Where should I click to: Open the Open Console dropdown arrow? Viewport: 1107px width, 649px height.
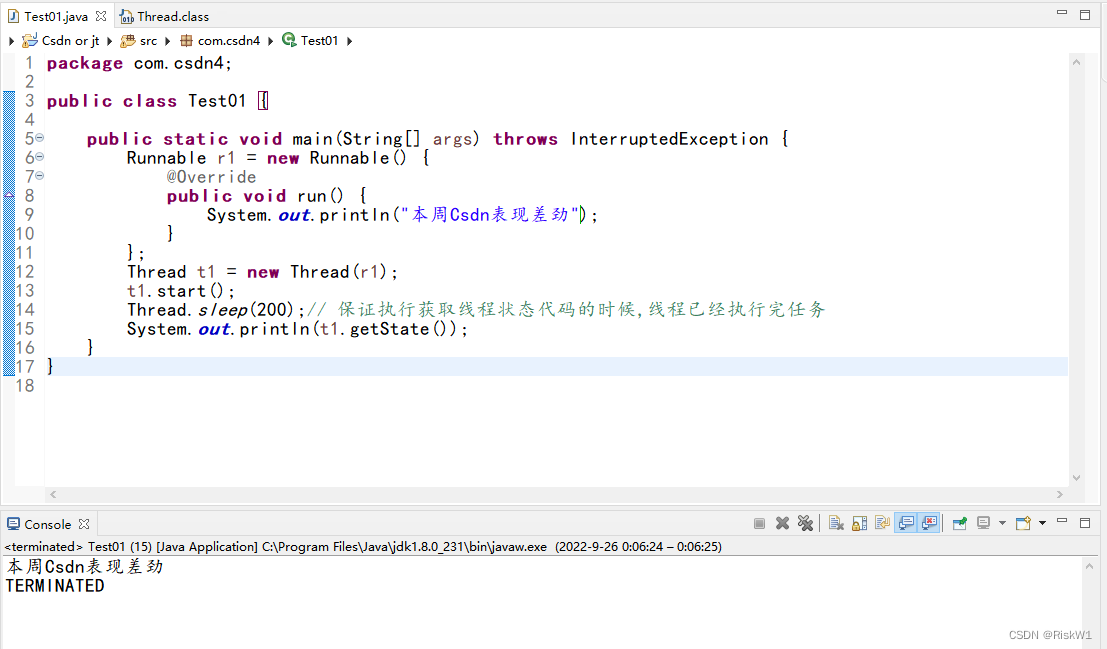1042,523
